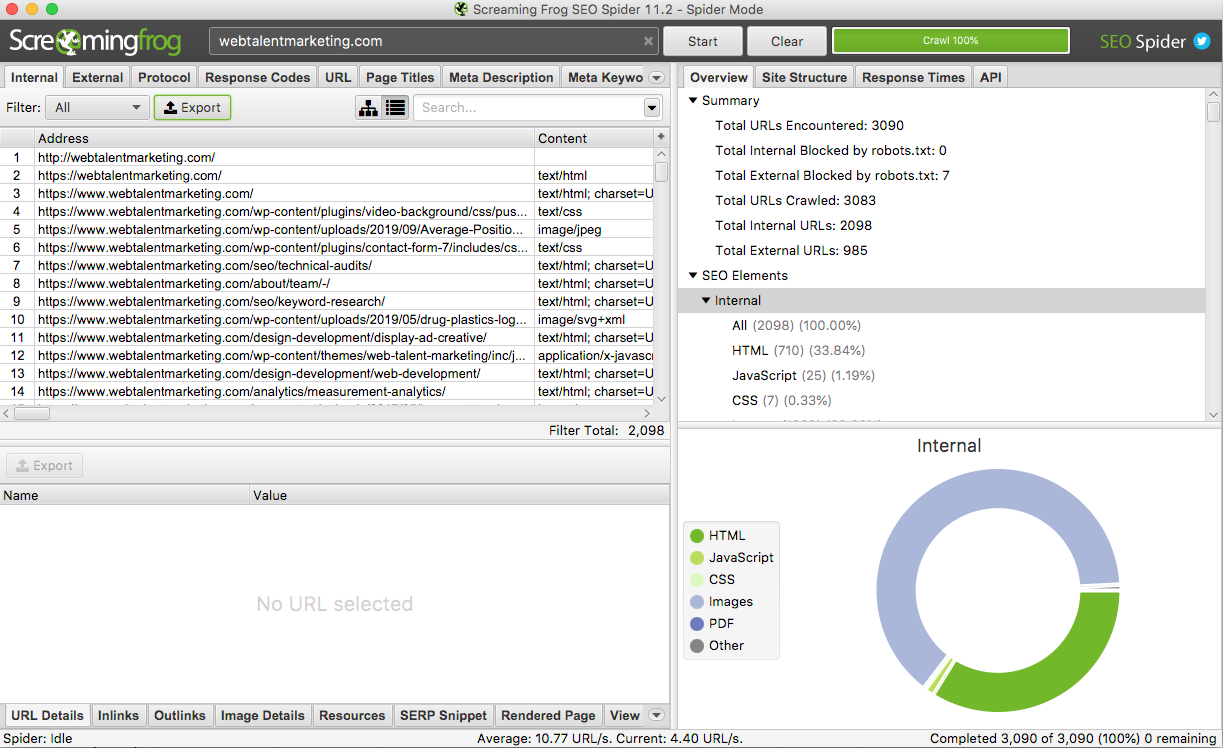Switch to list view icon

(x=396, y=108)
